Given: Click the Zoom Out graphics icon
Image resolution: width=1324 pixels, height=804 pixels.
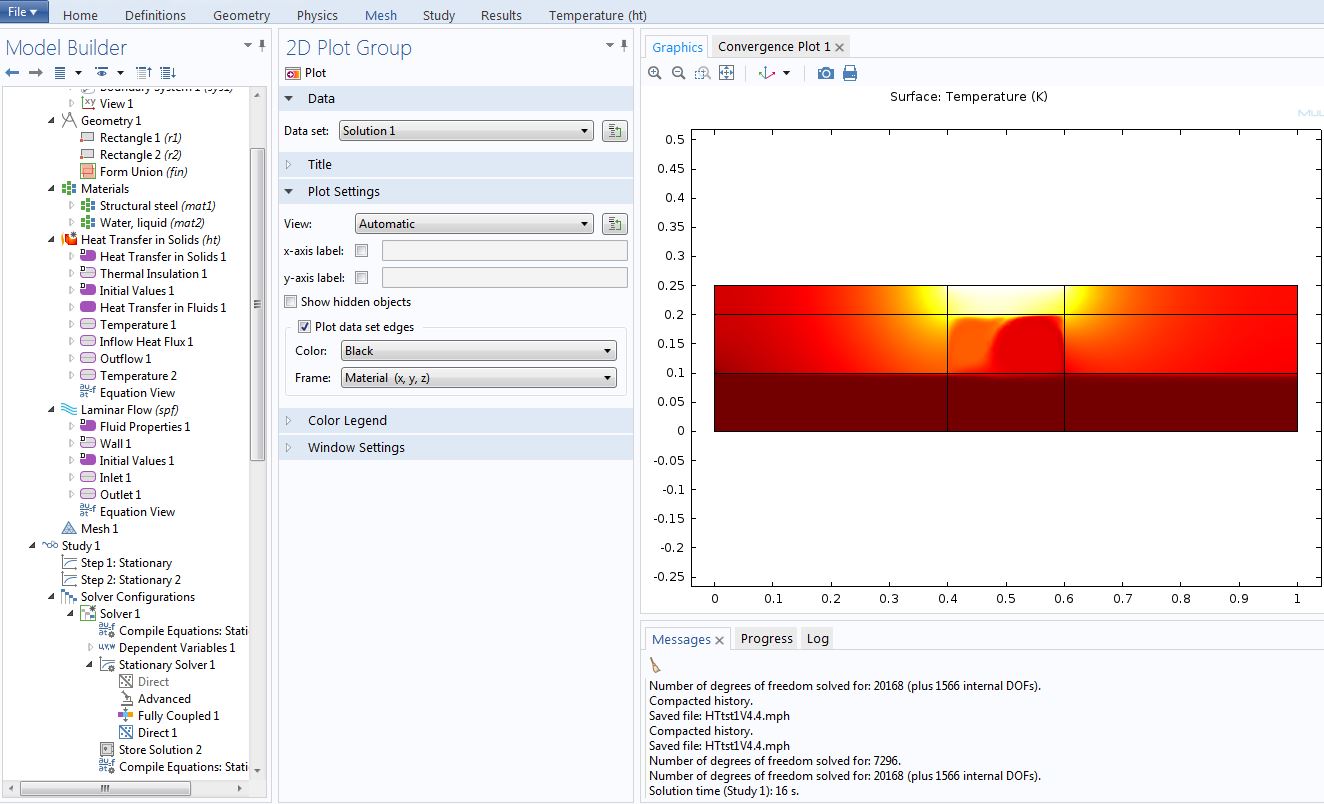Looking at the screenshot, I should (679, 73).
